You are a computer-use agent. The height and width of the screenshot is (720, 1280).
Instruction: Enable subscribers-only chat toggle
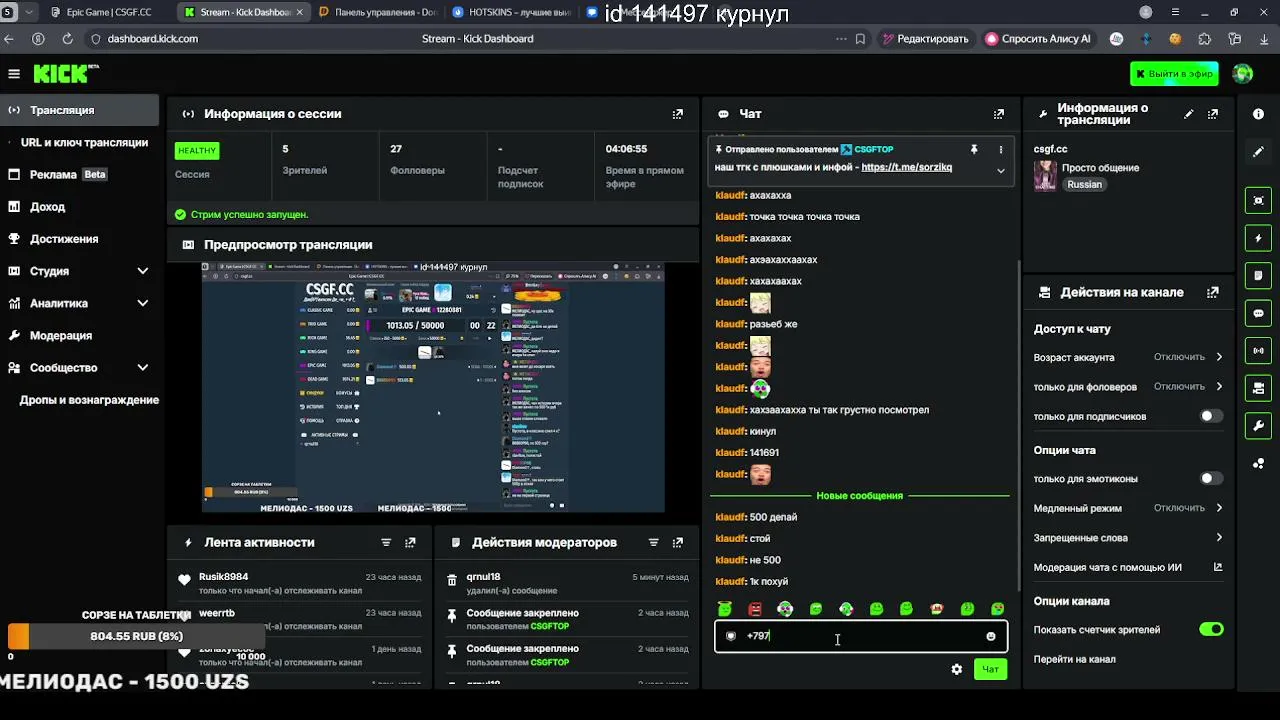tap(1211, 416)
